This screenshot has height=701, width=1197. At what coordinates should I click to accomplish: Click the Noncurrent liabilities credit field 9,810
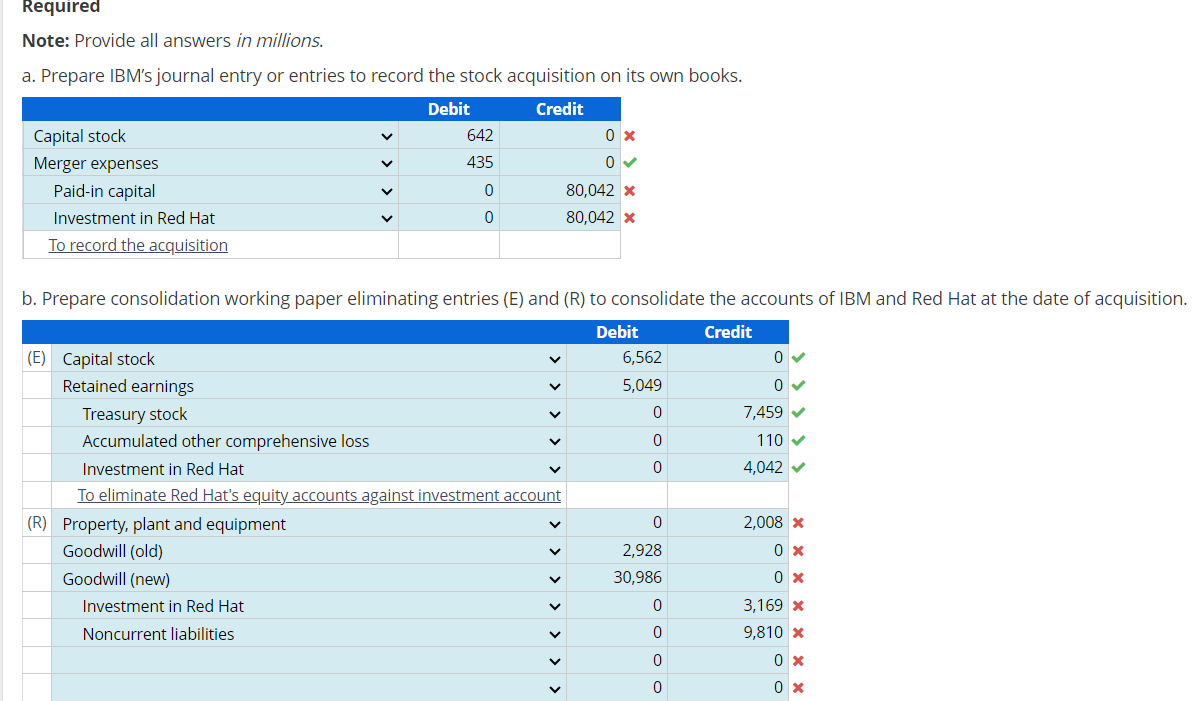[x=728, y=633]
